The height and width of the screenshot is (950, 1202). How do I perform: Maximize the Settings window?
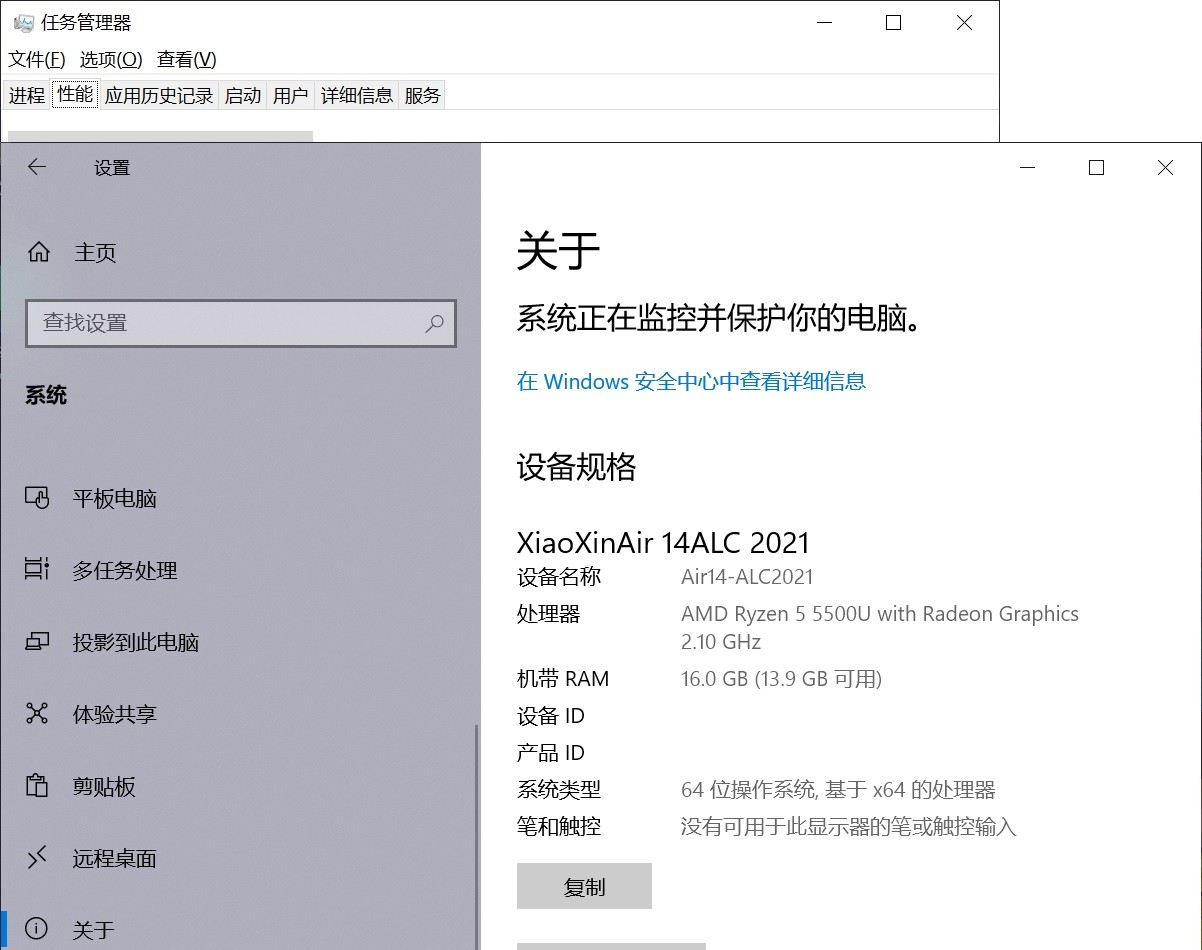coord(1096,167)
